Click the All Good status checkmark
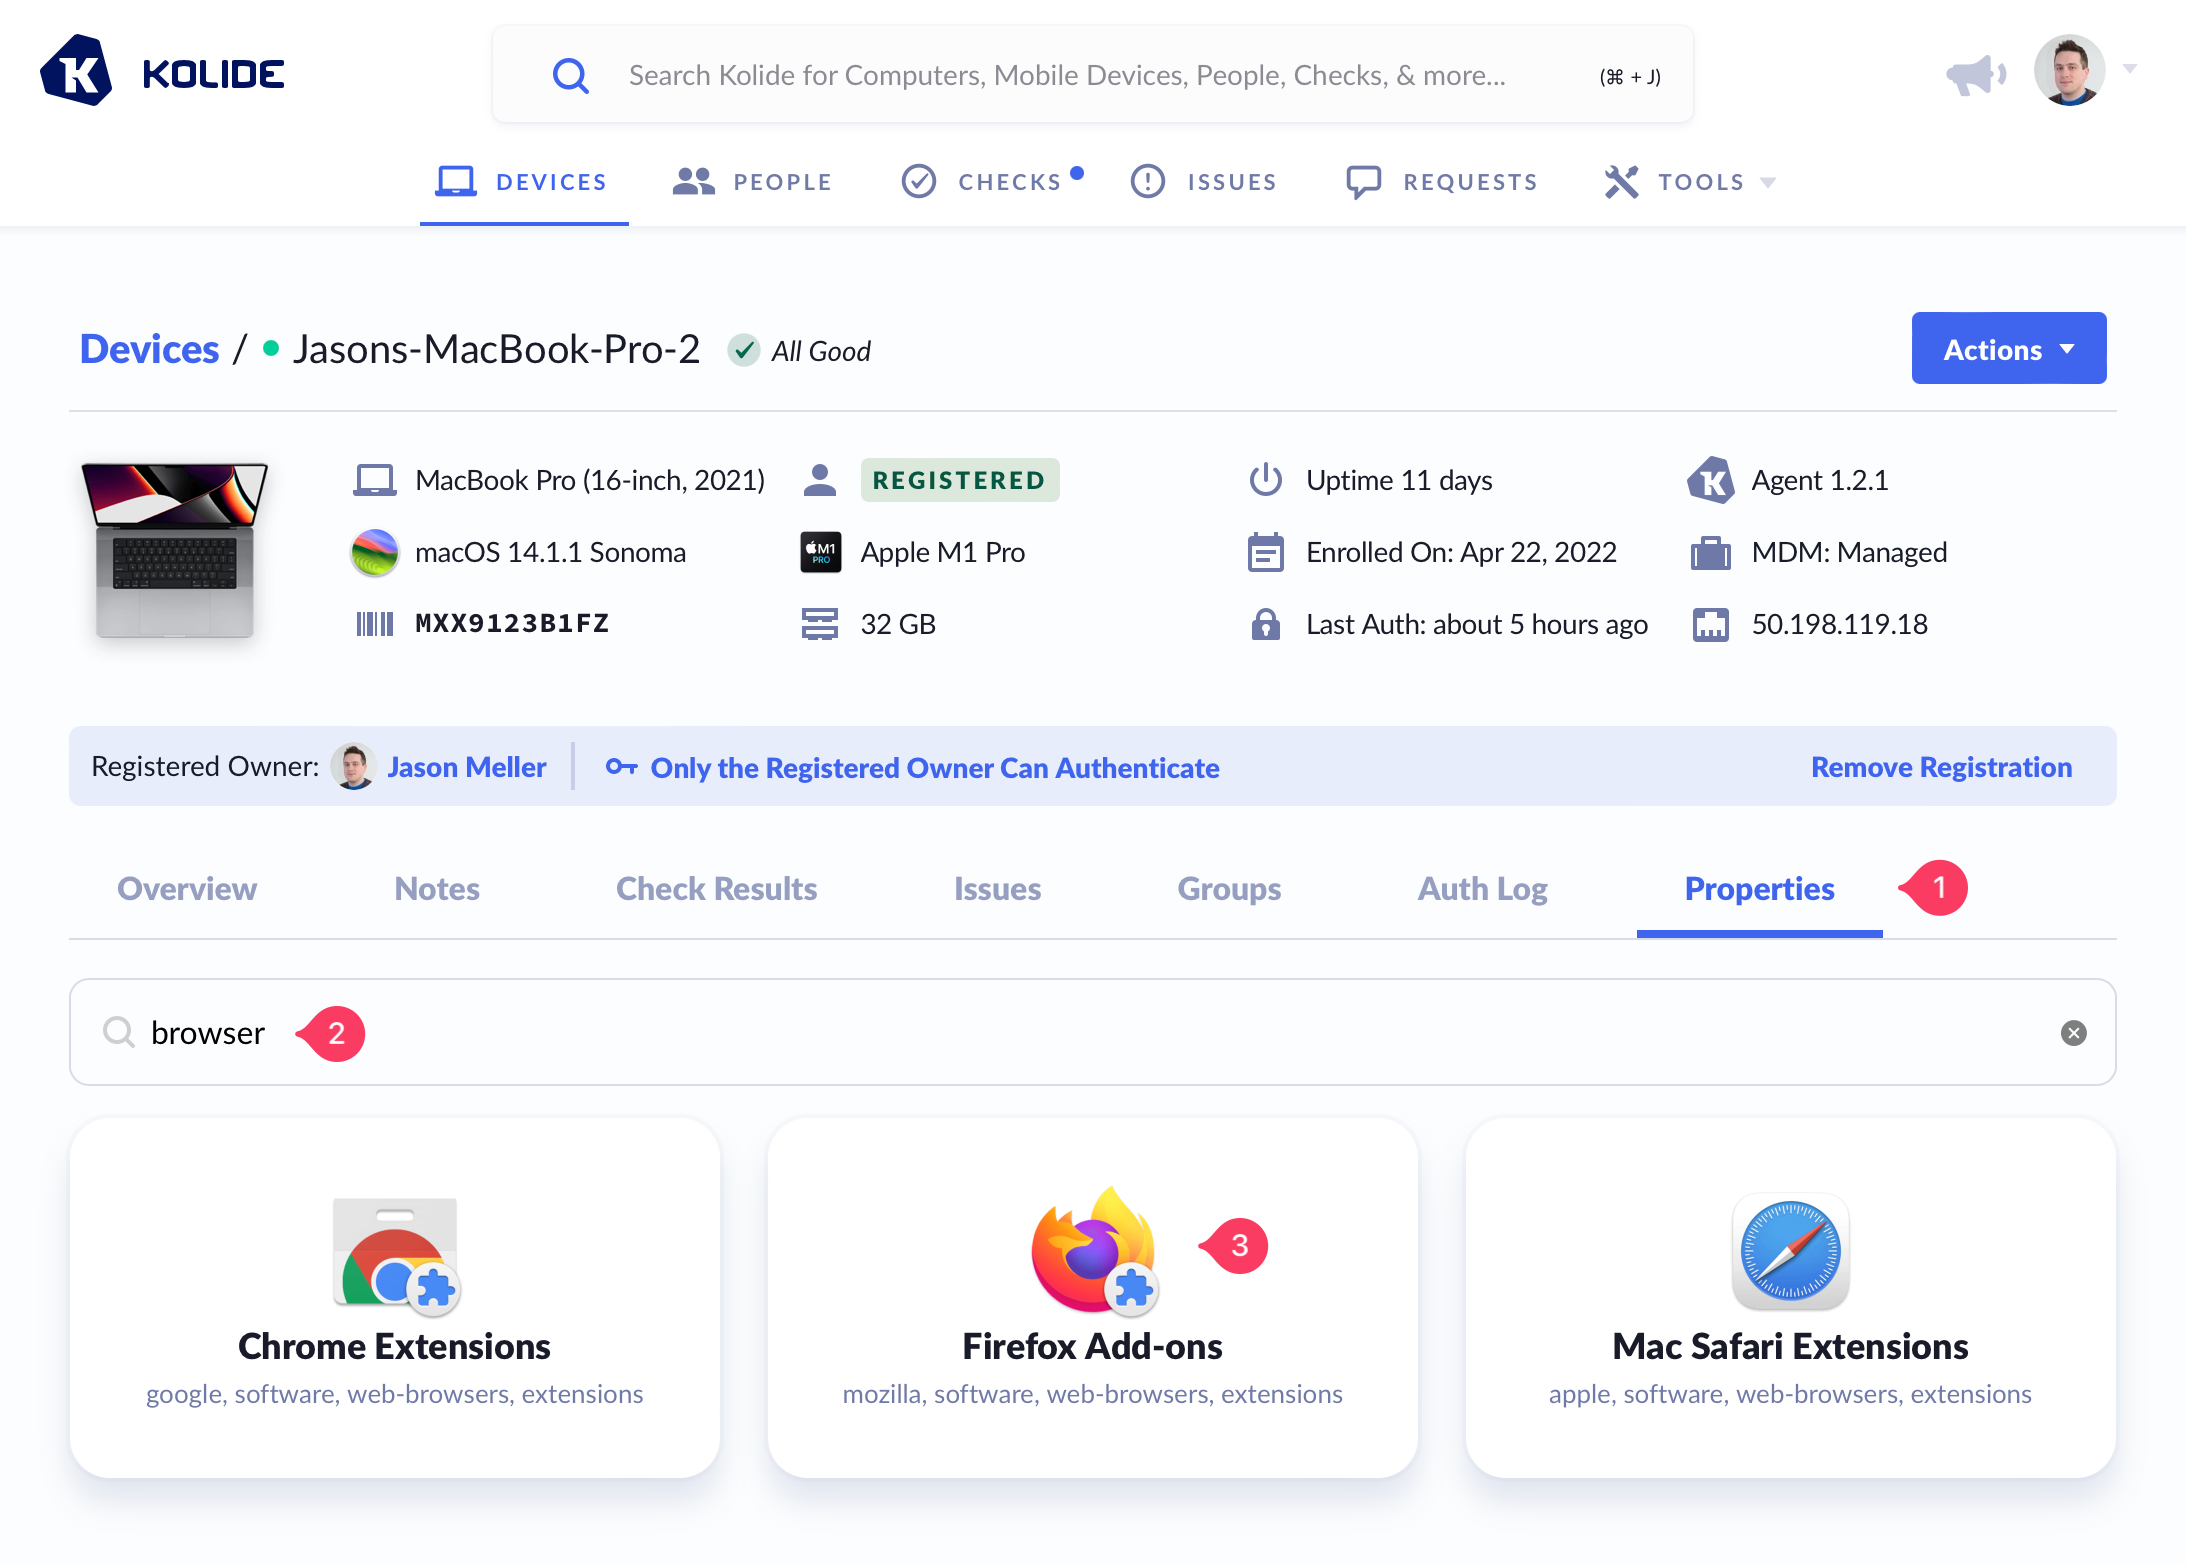 coord(743,351)
